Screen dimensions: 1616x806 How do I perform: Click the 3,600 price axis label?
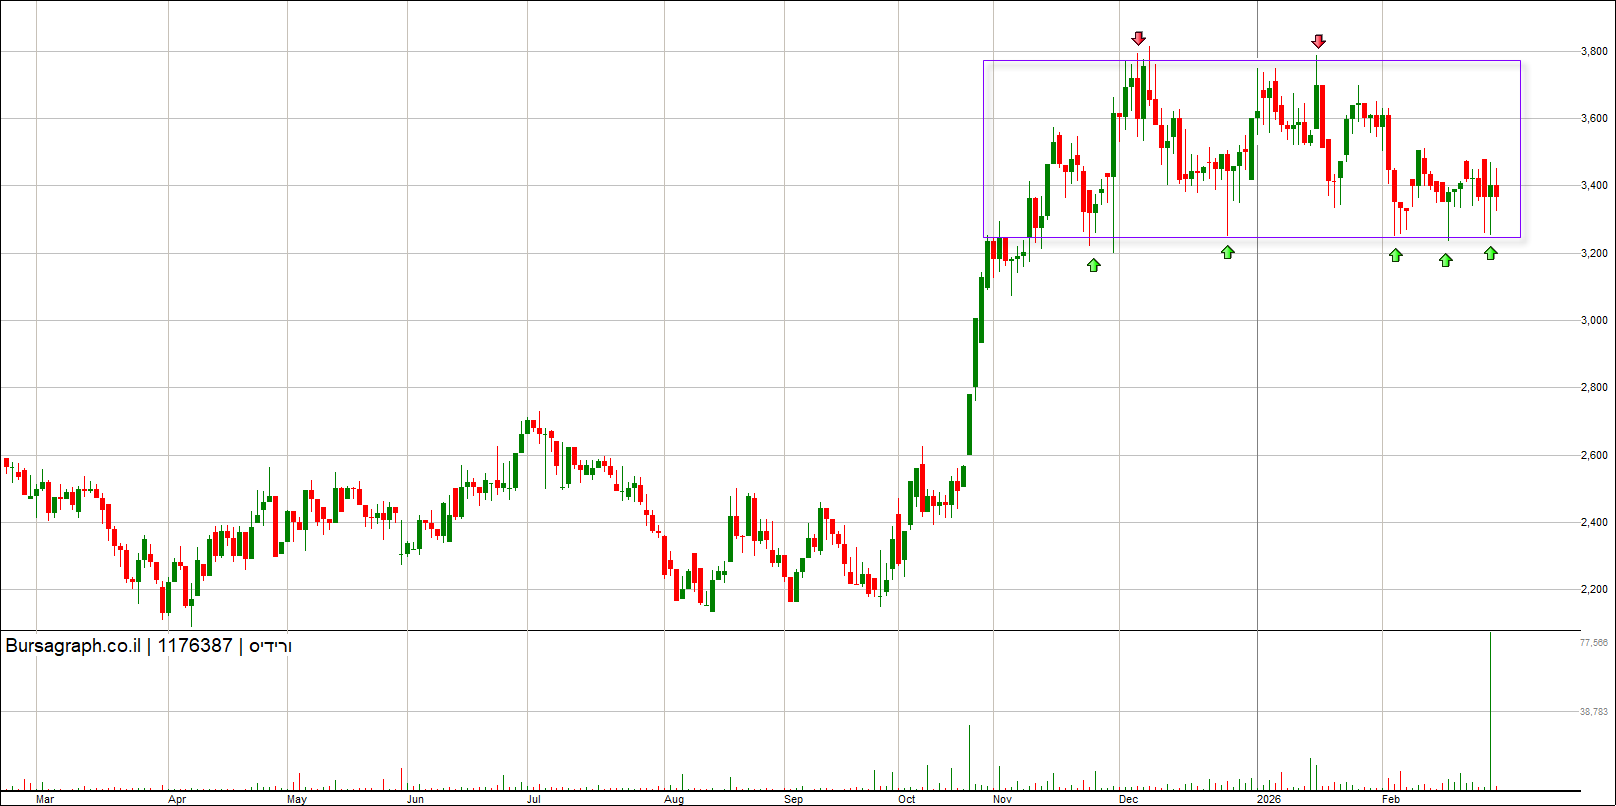[x=1594, y=118]
